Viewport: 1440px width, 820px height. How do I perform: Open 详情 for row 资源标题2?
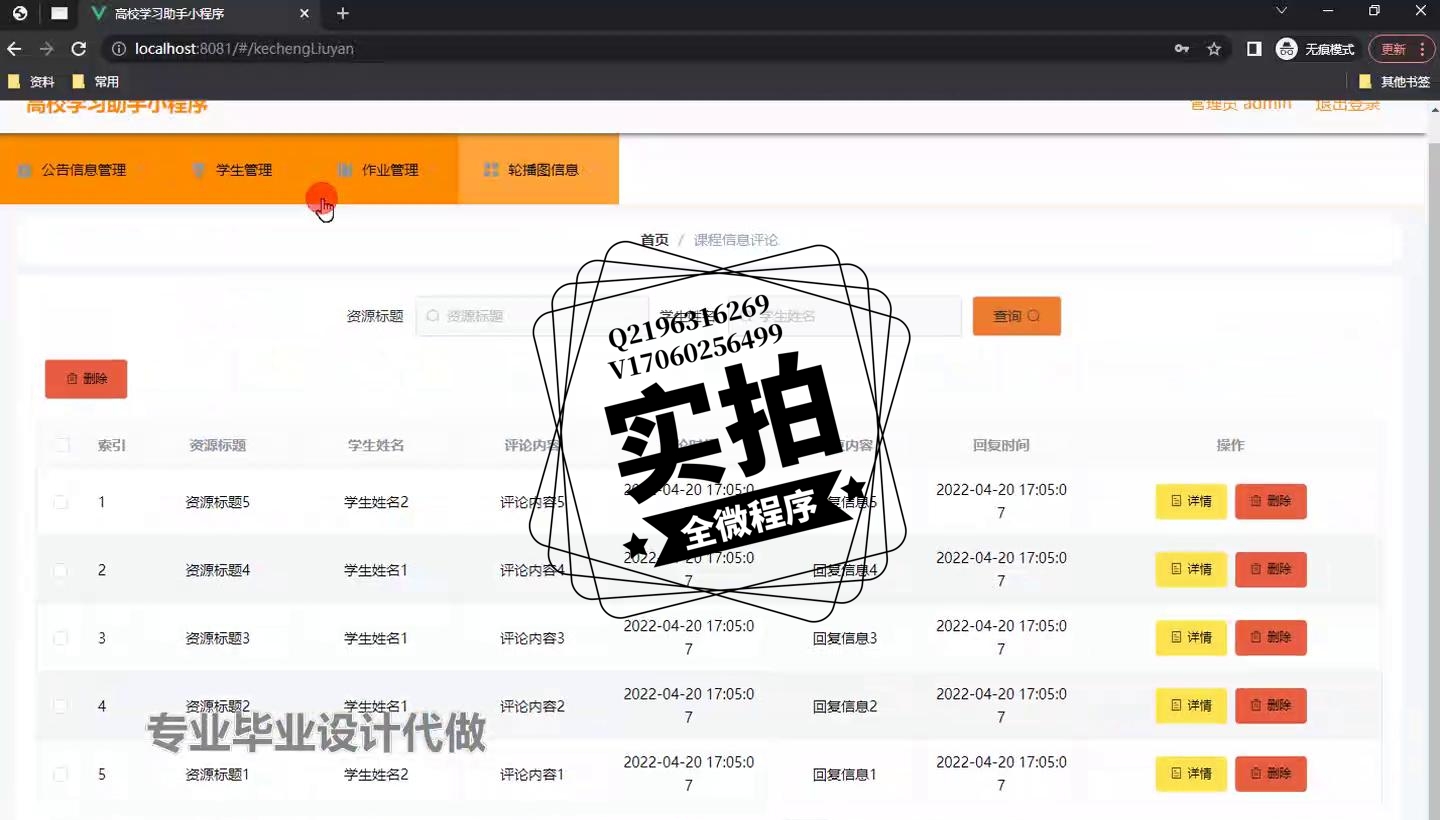pyautogui.click(x=1191, y=706)
